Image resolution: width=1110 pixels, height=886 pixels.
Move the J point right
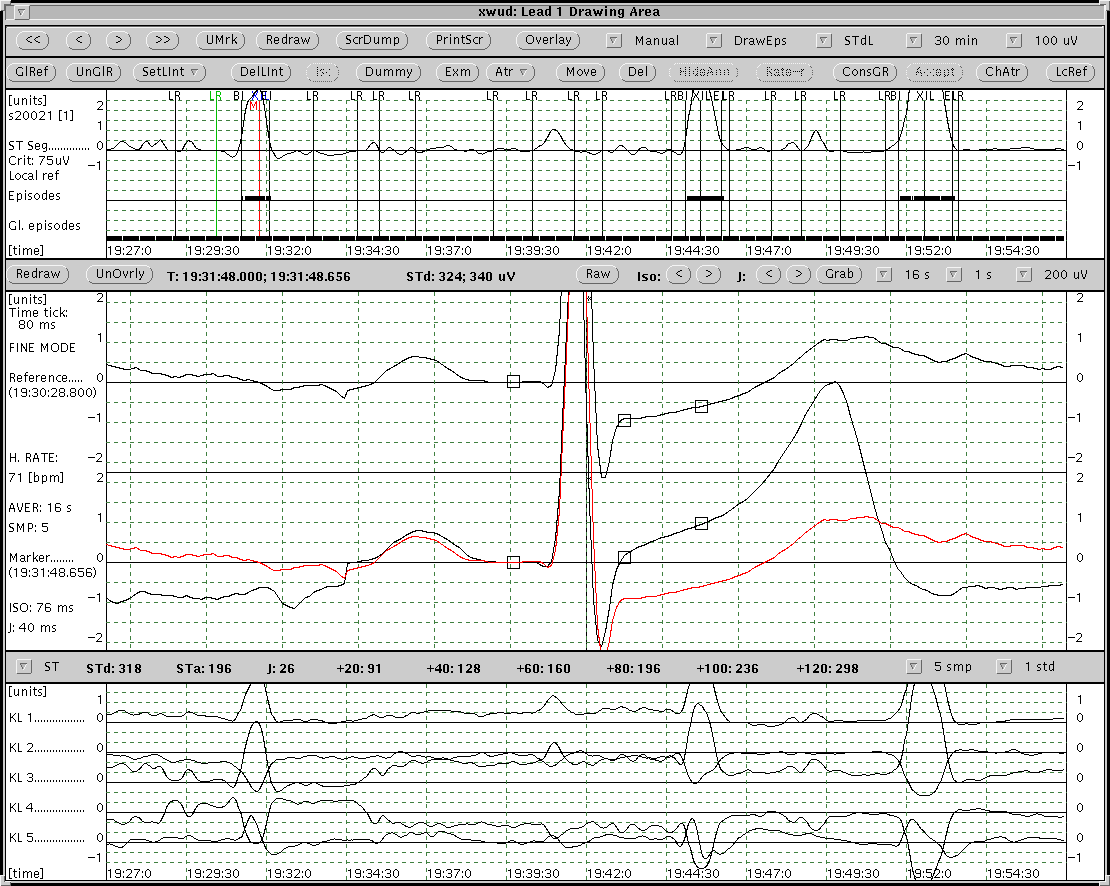[797, 274]
